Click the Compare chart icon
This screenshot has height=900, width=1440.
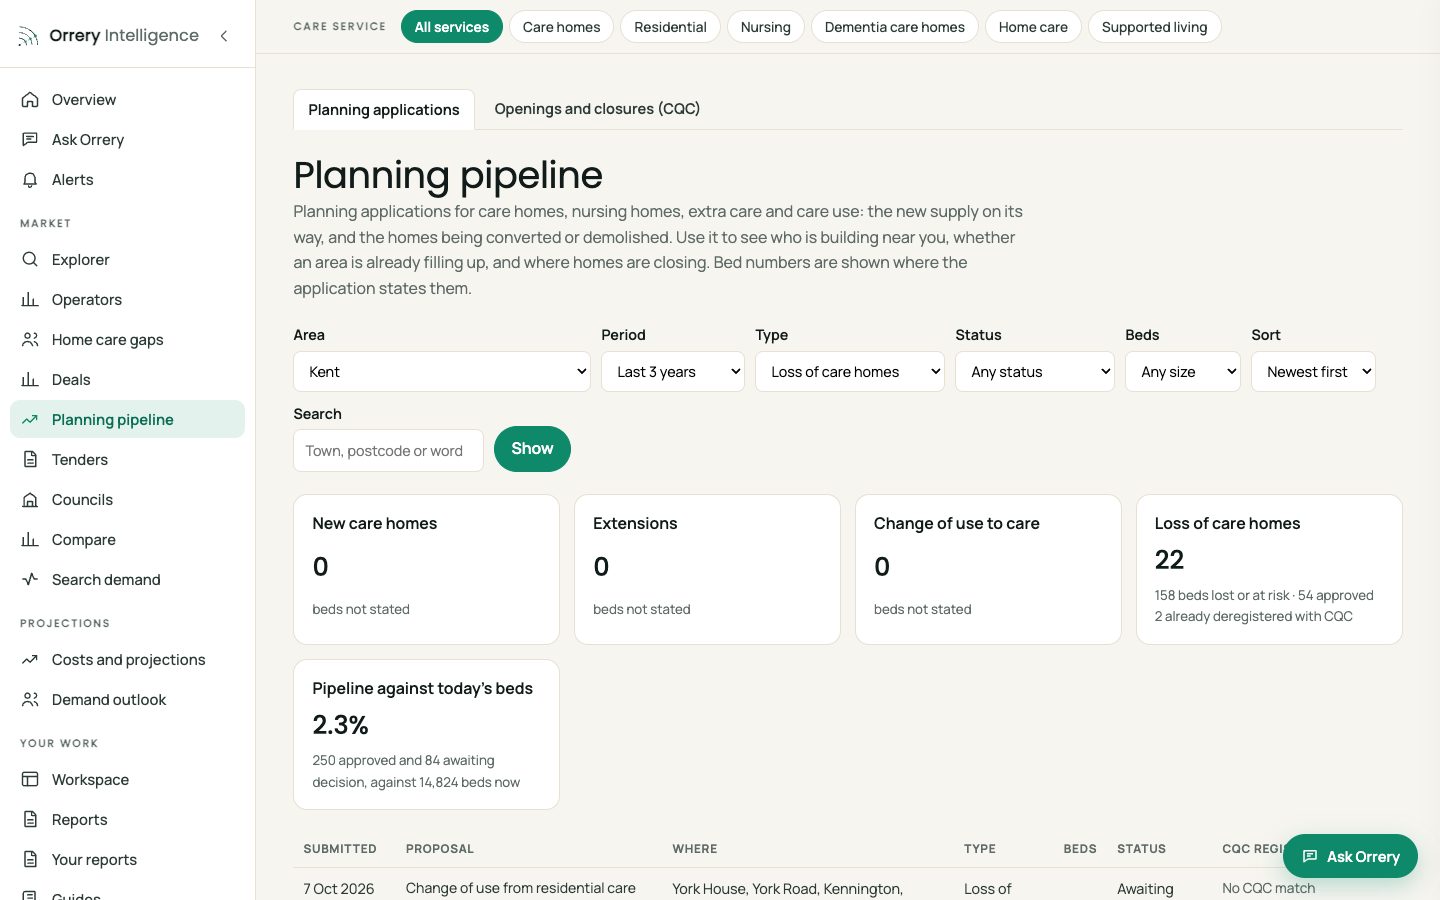(x=30, y=540)
